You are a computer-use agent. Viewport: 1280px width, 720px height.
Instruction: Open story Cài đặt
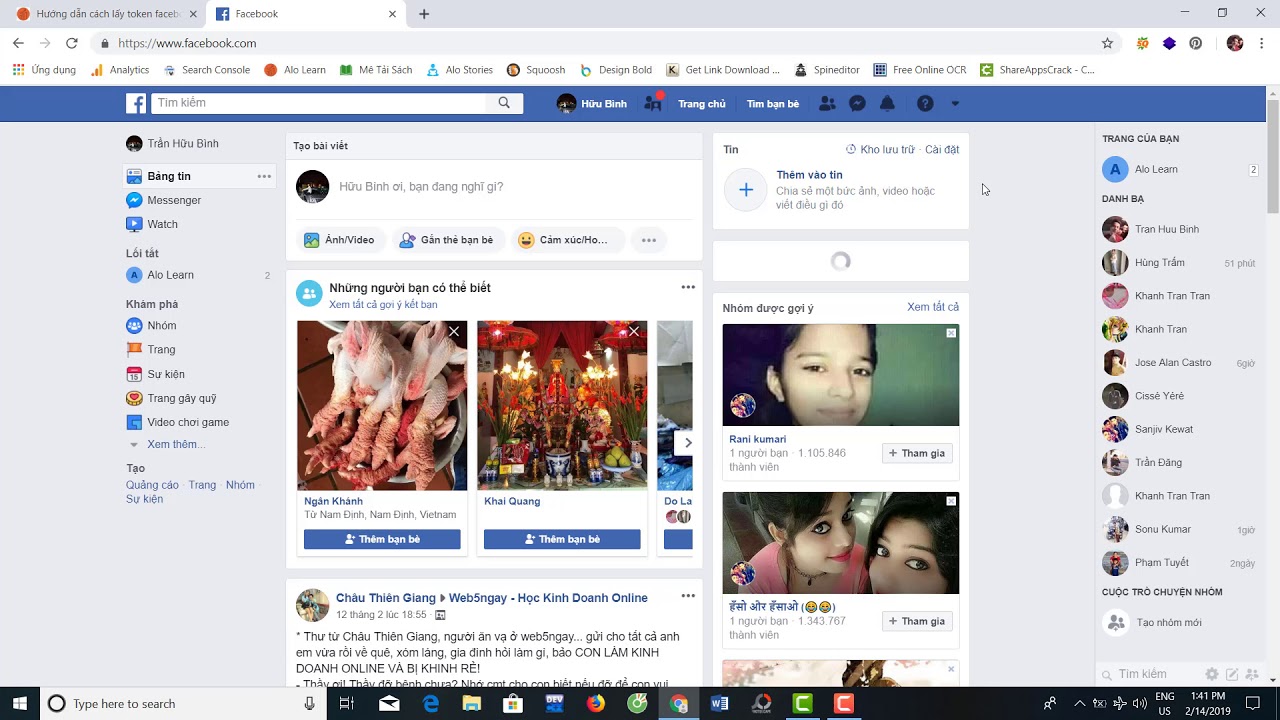(942, 150)
